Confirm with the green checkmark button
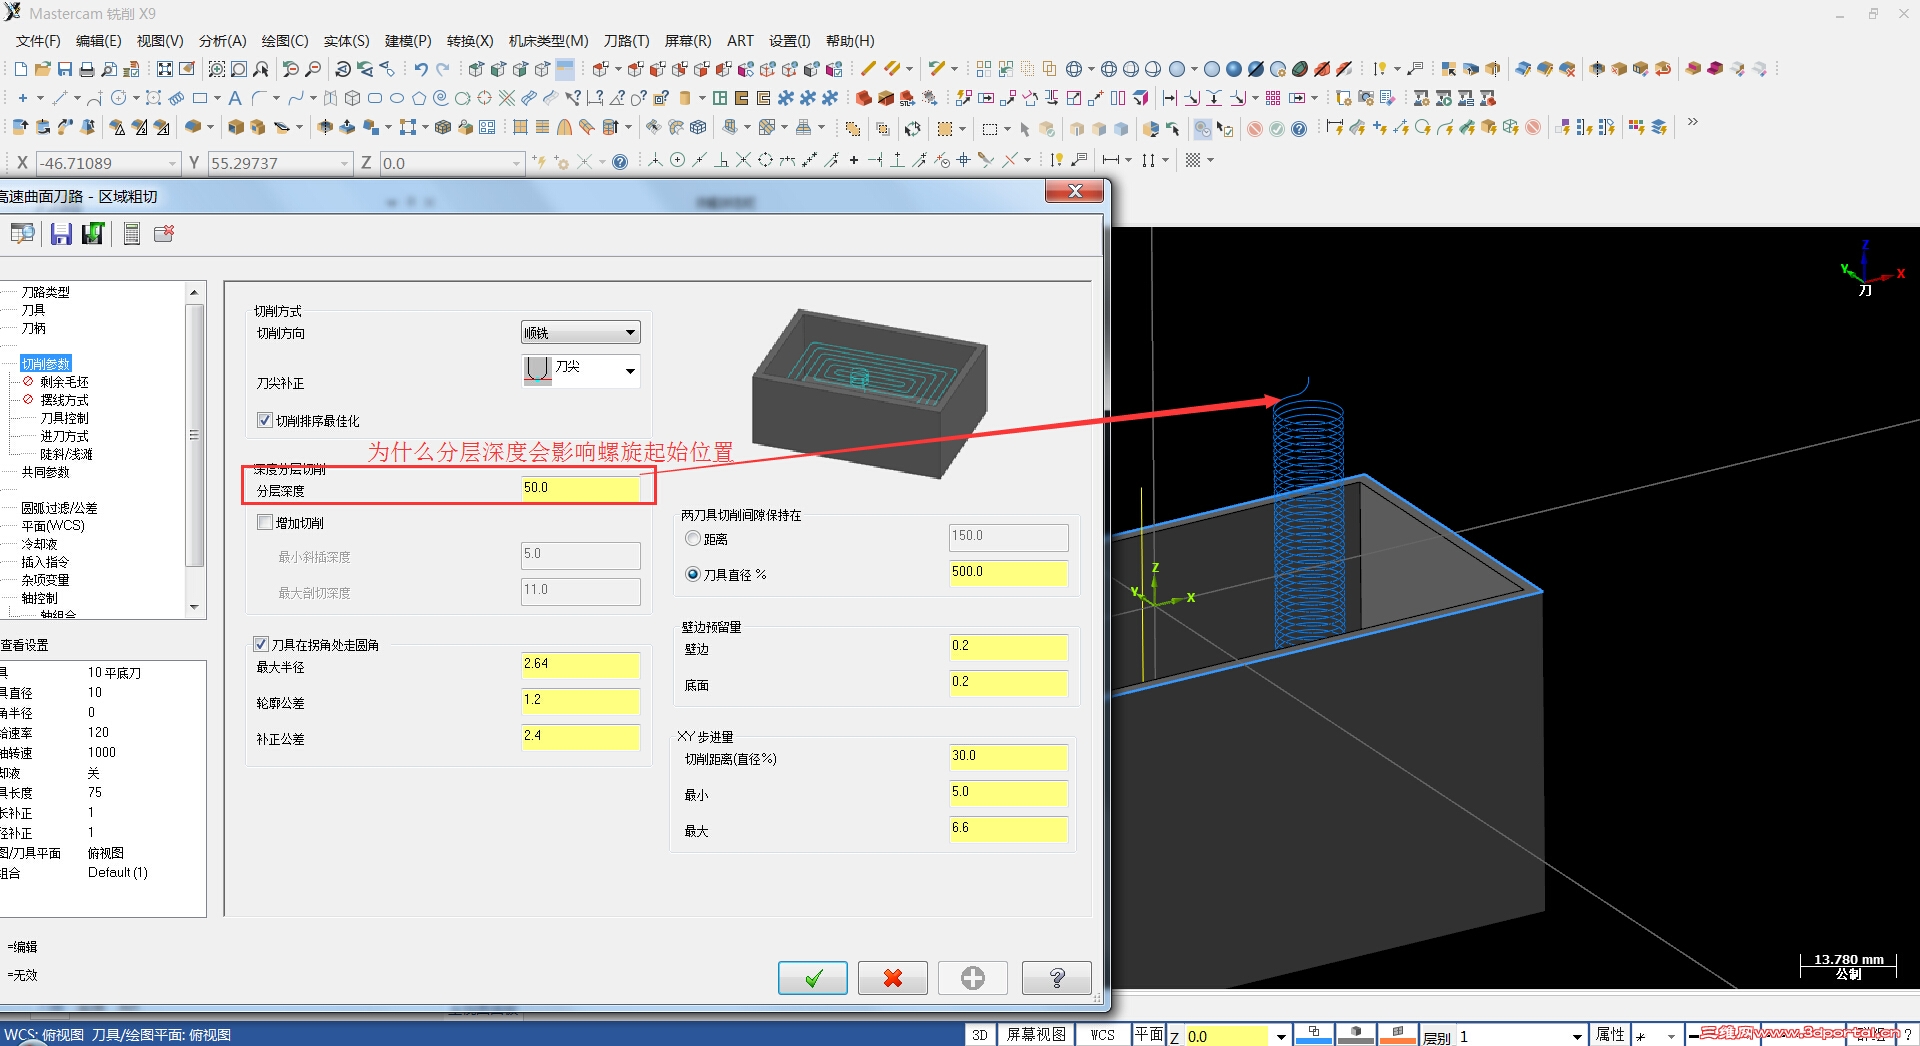The height and width of the screenshot is (1046, 1920). (x=813, y=978)
